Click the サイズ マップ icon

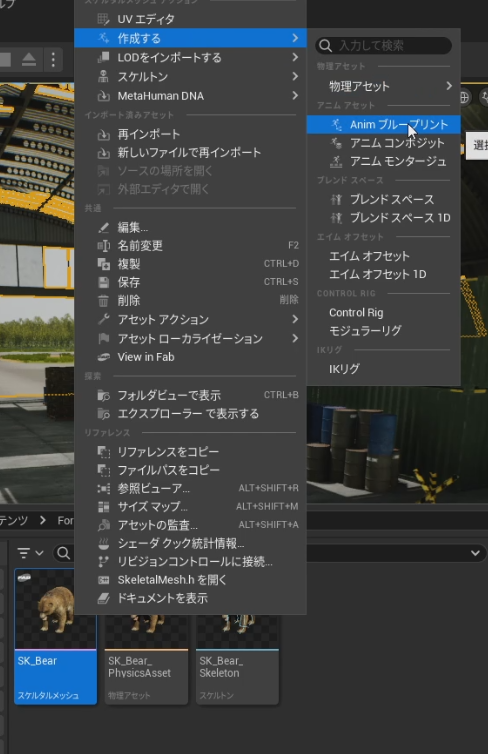(103, 507)
